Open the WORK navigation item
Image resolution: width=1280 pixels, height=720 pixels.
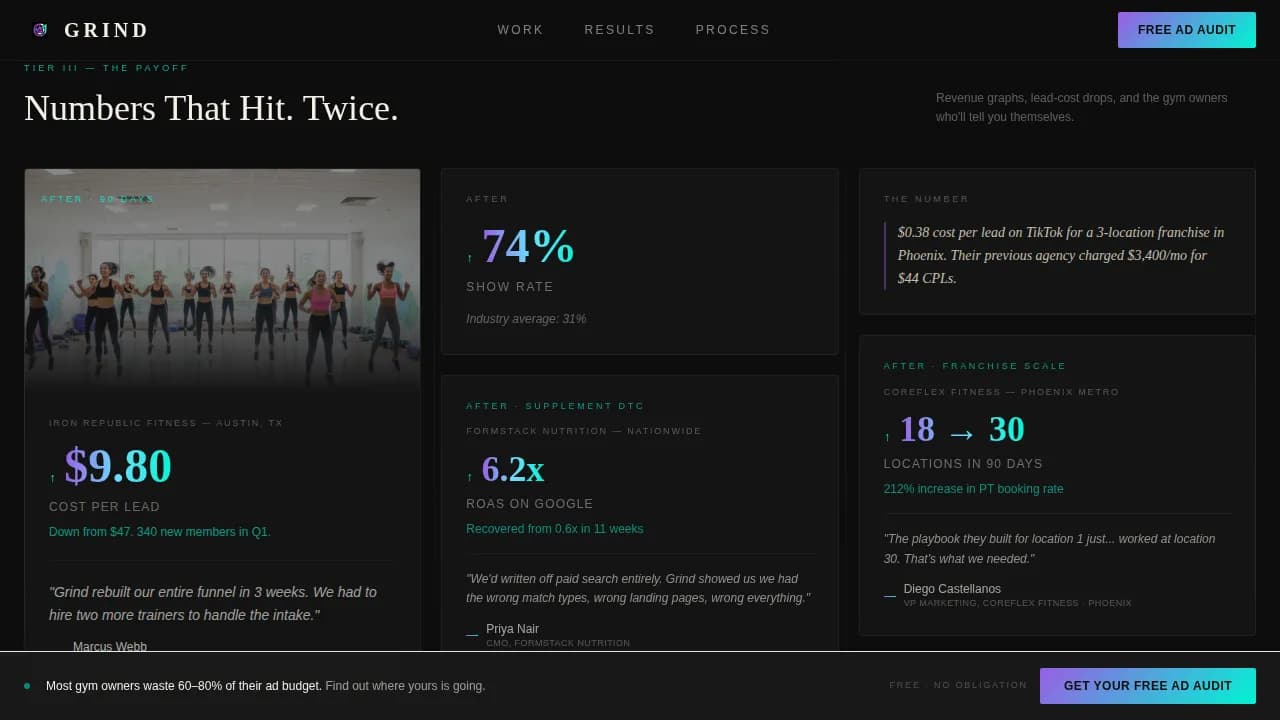point(520,30)
